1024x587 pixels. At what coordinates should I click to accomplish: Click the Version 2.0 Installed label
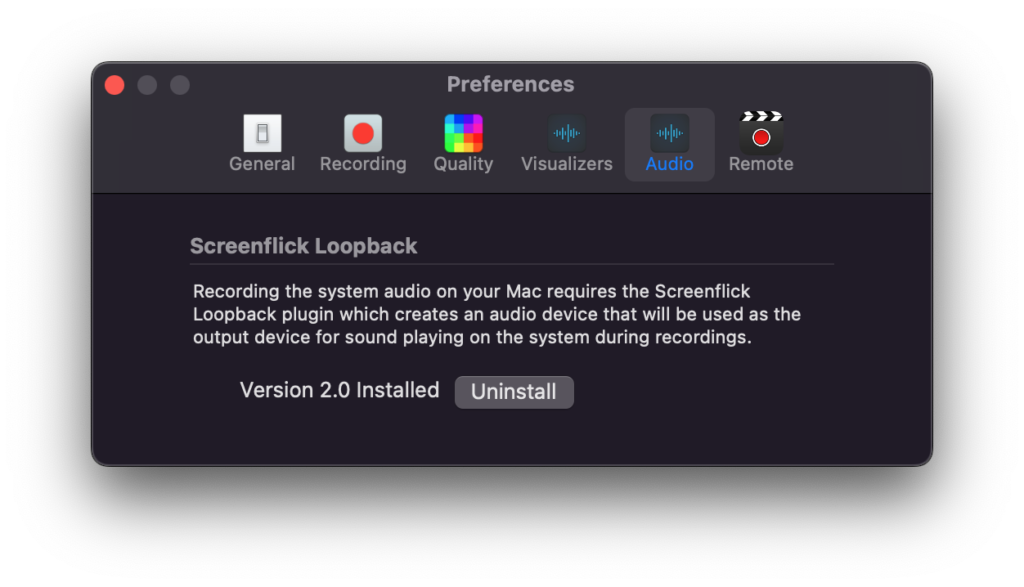click(x=340, y=390)
